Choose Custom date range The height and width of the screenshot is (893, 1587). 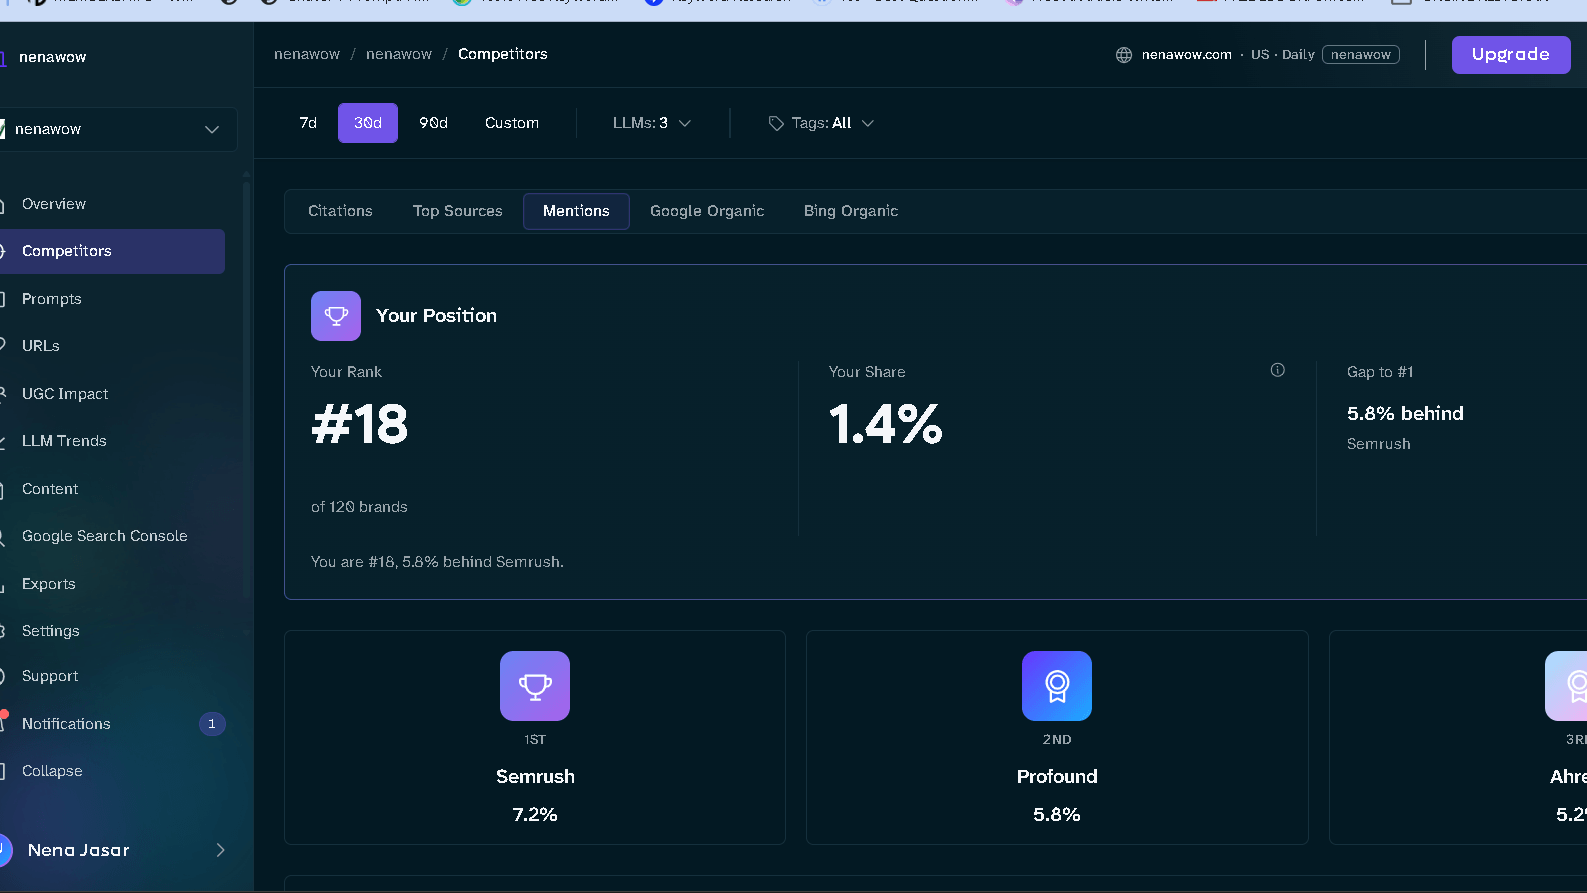pyautogui.click(x=512, y=123)
